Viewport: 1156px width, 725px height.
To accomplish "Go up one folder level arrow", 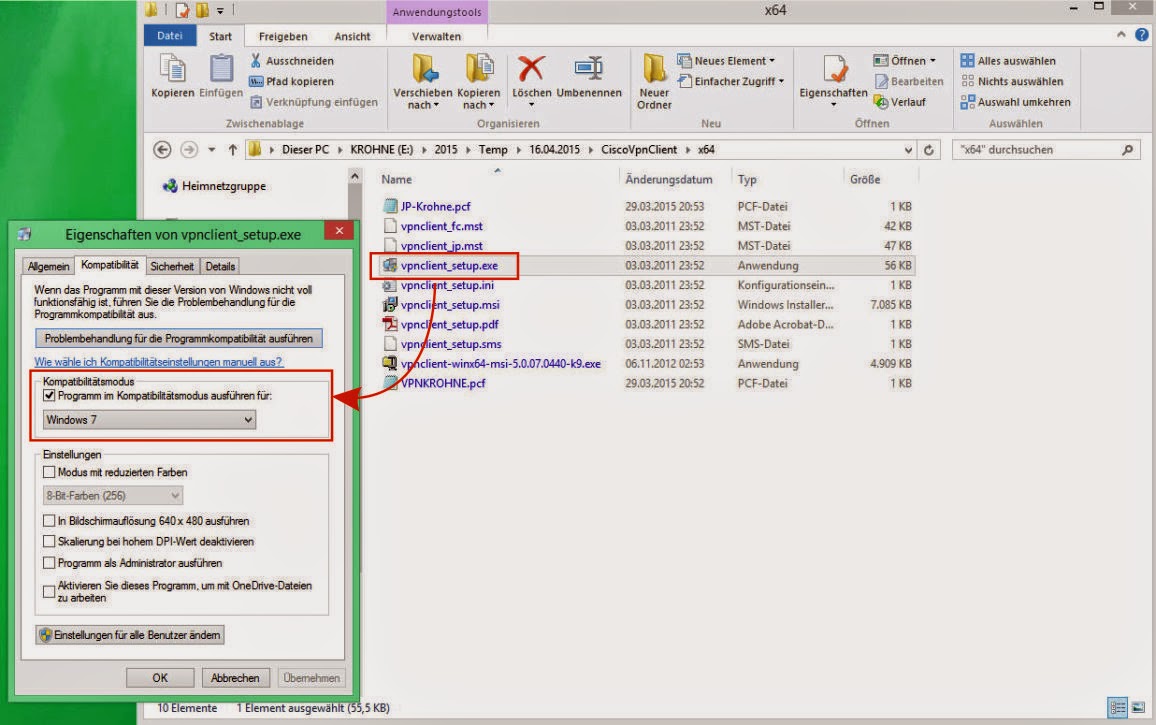I will (x=232, y=150).
